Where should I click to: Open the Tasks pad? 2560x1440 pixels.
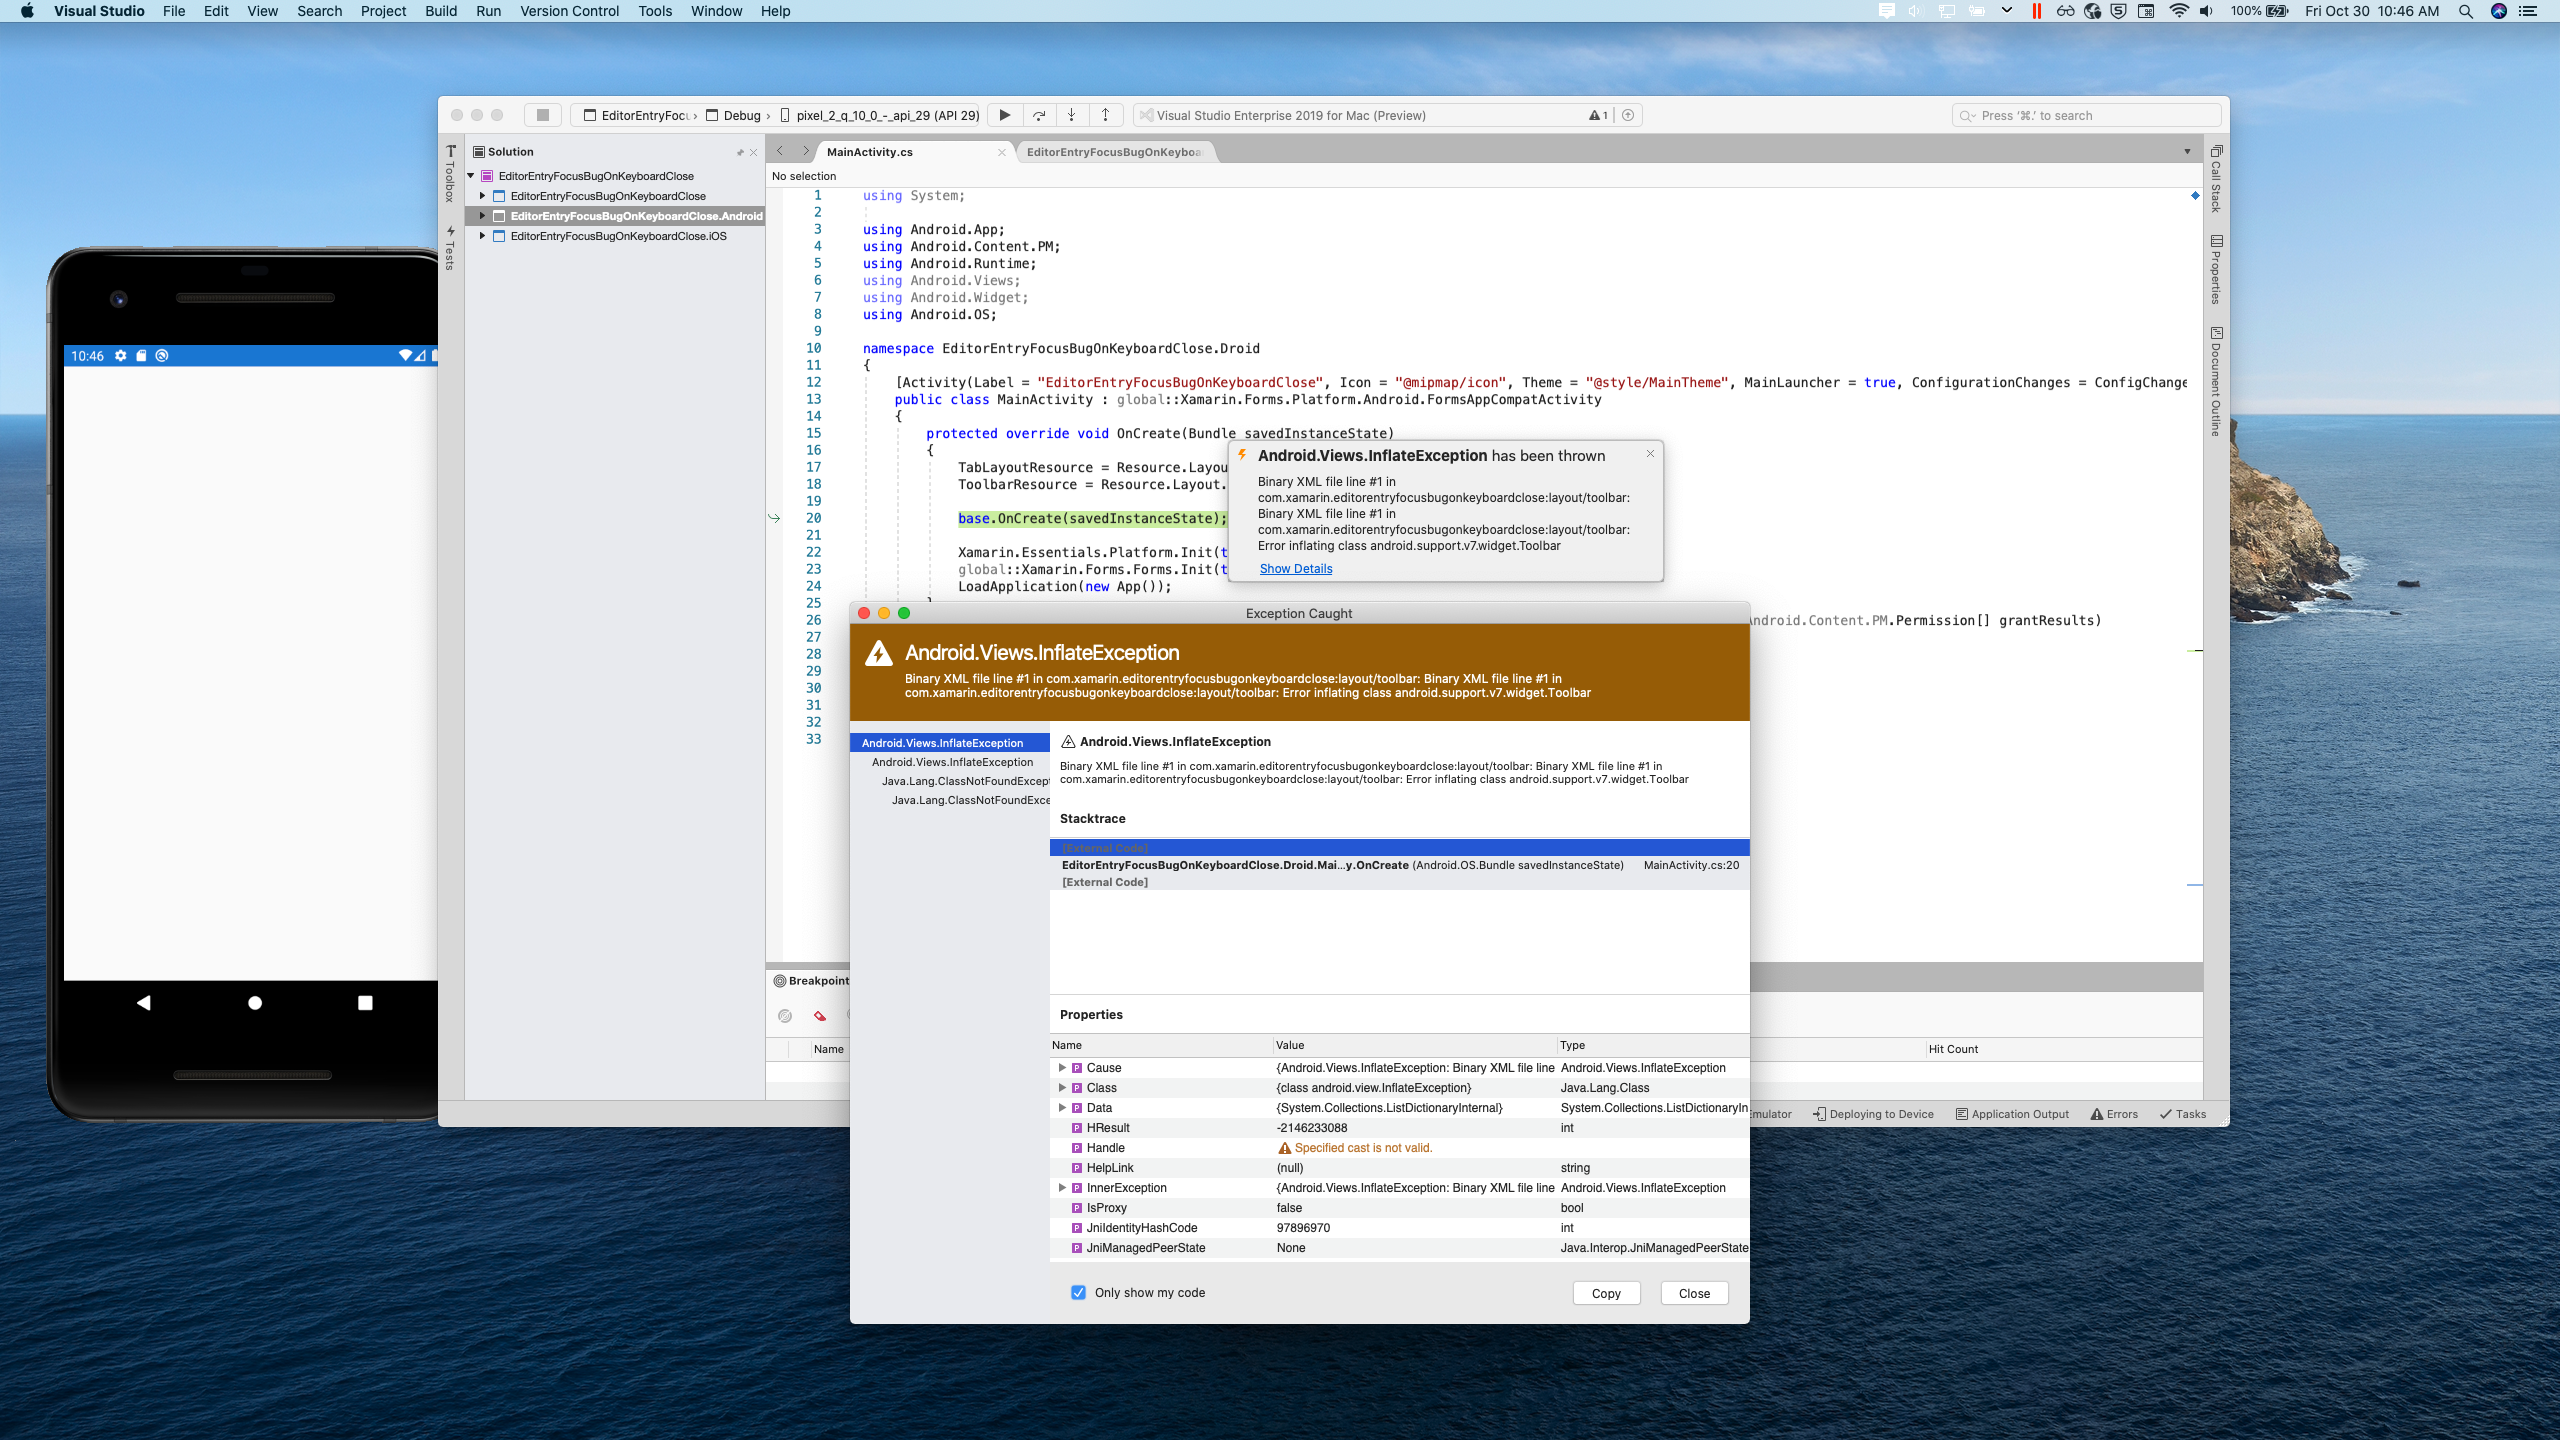(2183, 1114)
